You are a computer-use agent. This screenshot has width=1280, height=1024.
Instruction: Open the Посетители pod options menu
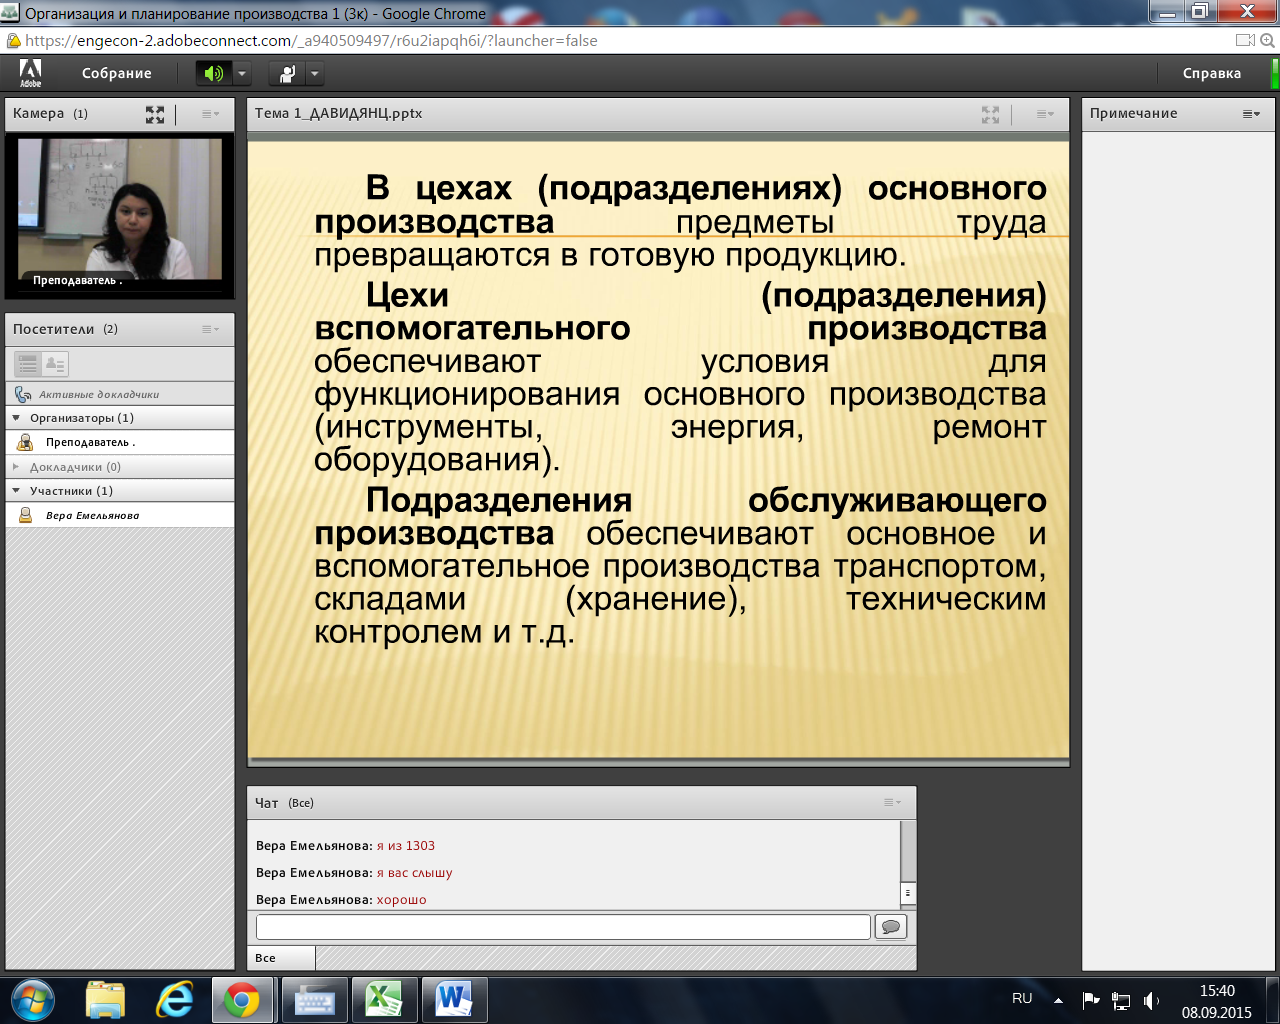(x=210, y=329)
